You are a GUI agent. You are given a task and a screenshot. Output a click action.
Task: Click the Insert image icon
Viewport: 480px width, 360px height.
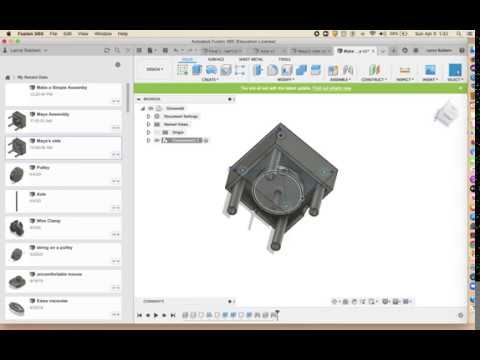point(430,70)
